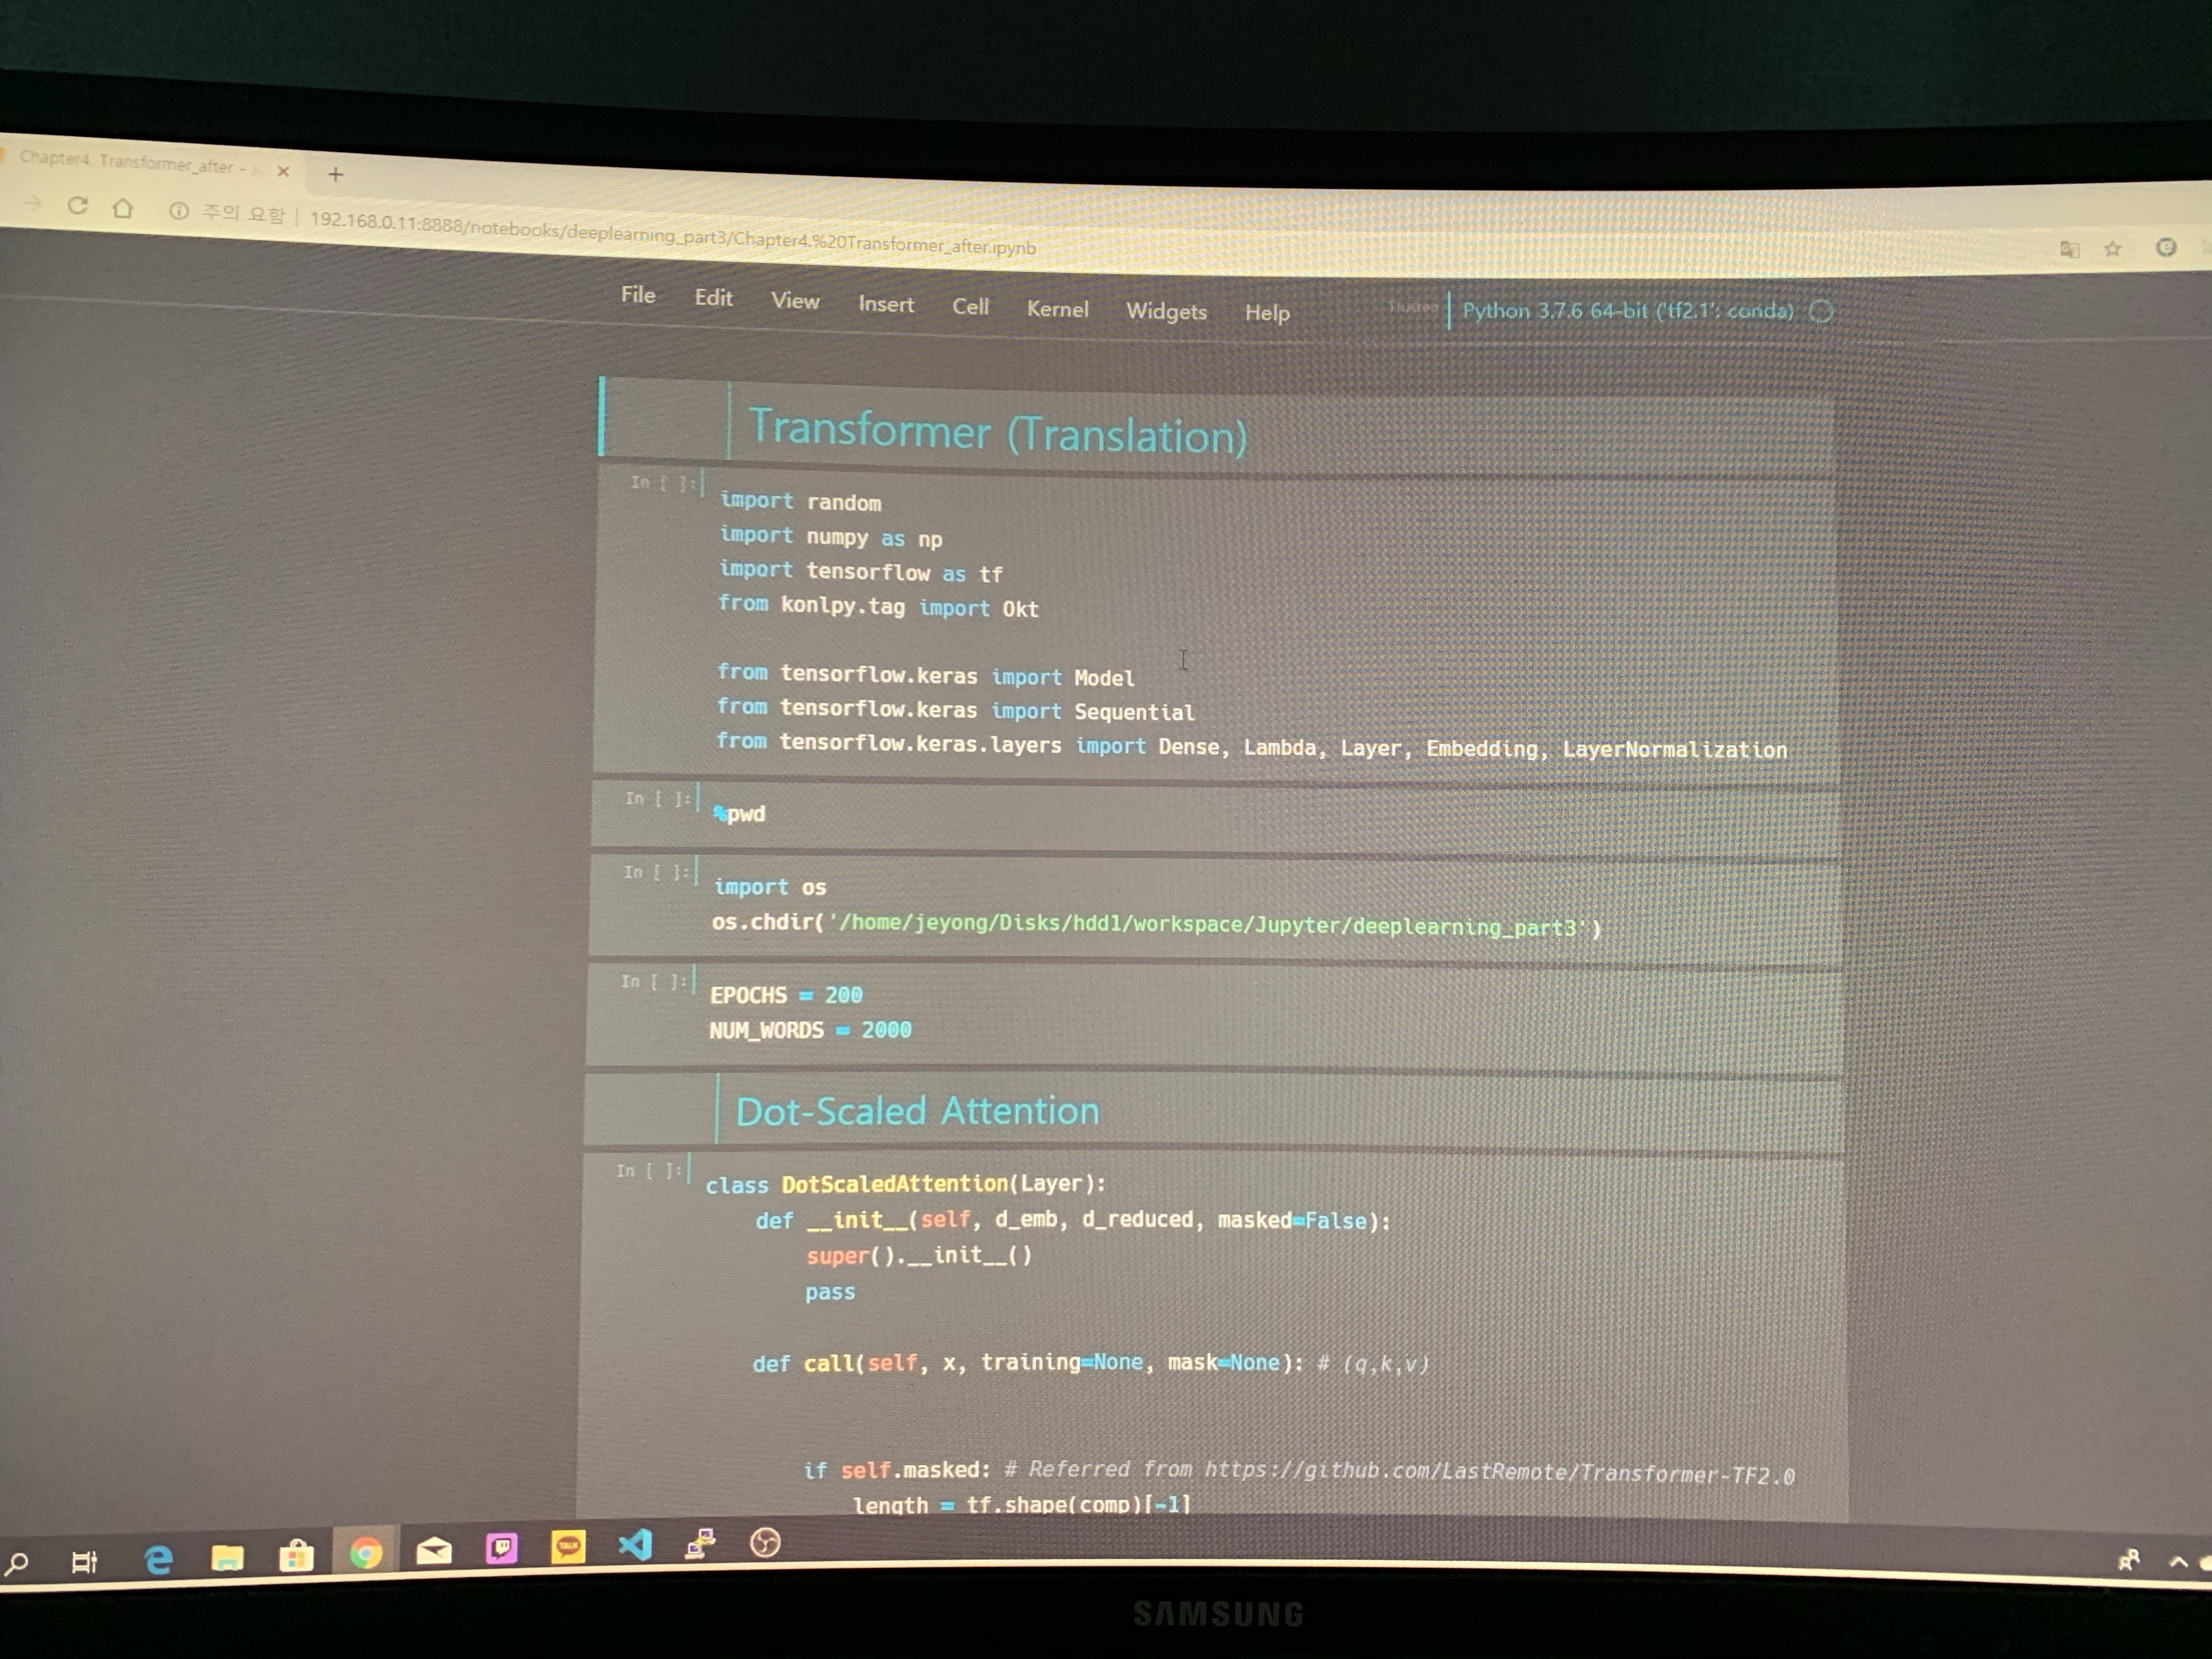Click 'from konlpy.tag import Okt' line
Image resolution: width=2212 pixels, height=1659 pixels.
click(878, 606)
